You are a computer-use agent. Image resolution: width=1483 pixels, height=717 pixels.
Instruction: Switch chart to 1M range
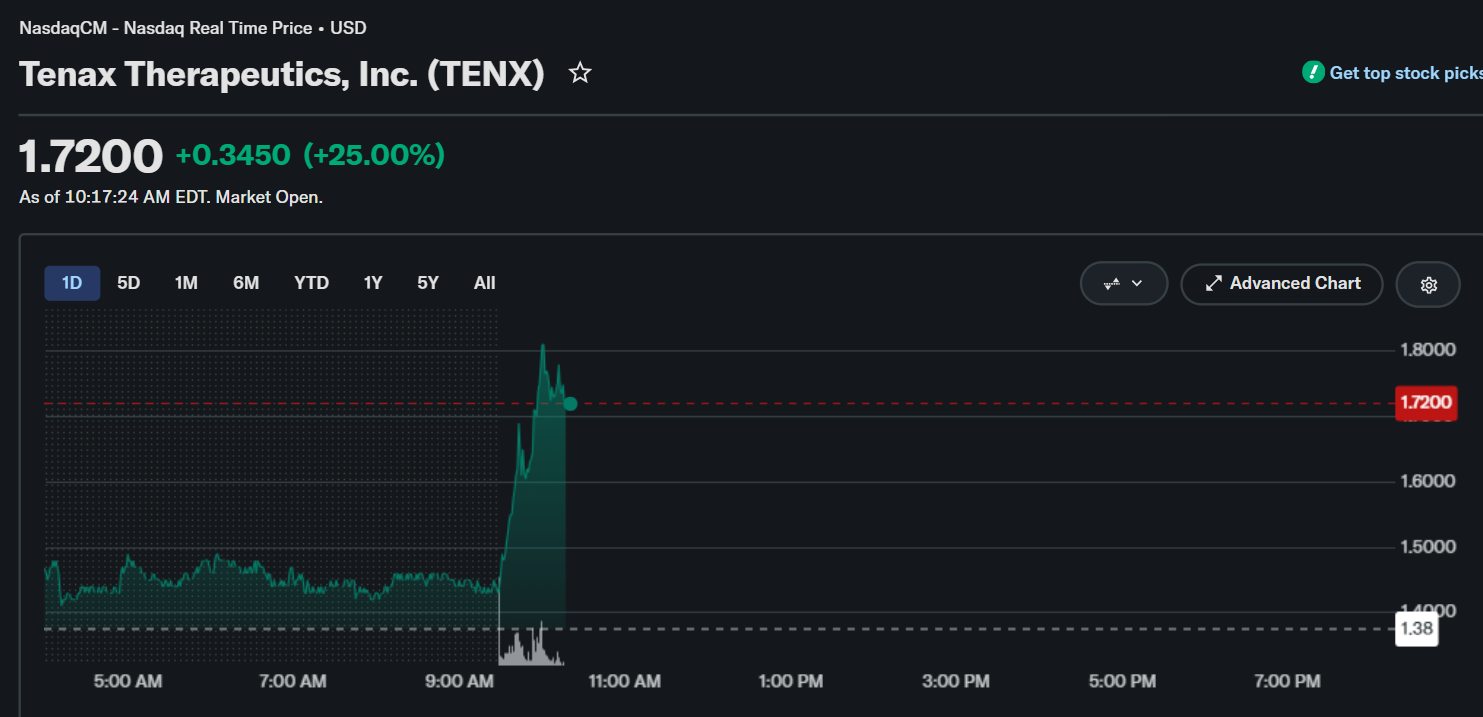click(x=186, y=283)
